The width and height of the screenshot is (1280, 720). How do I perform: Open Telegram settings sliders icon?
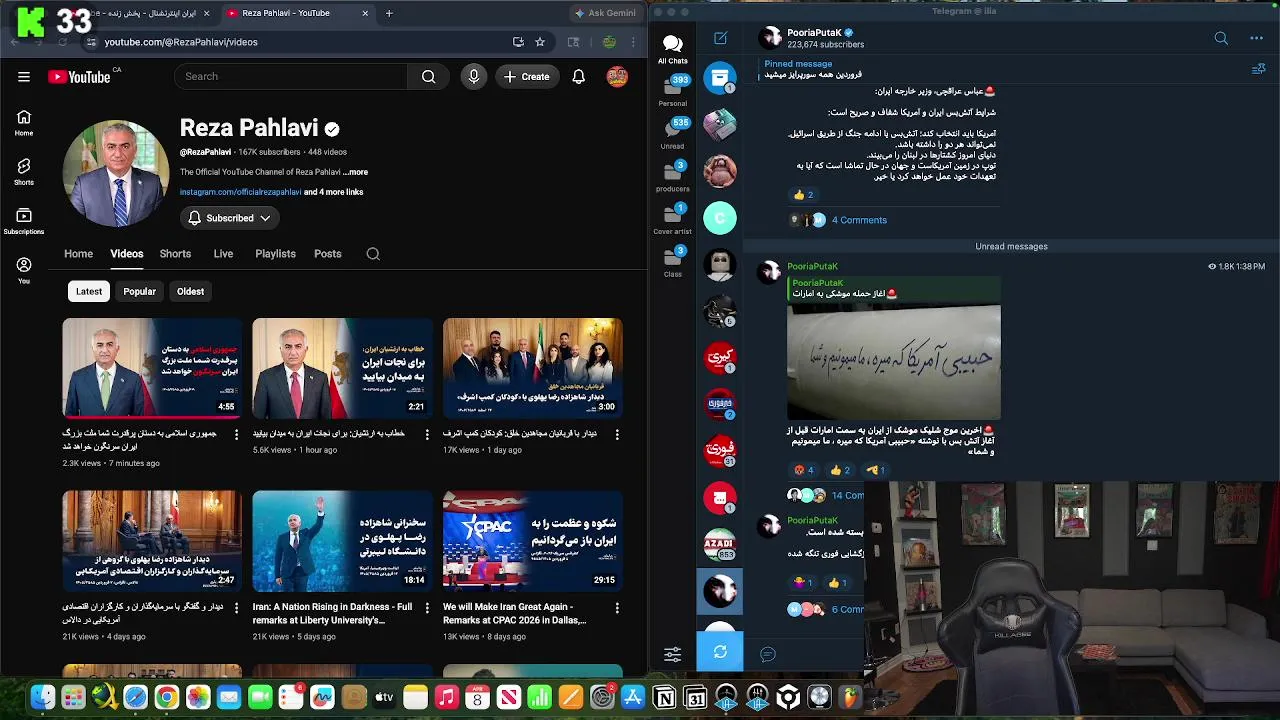tap(673, 654)
